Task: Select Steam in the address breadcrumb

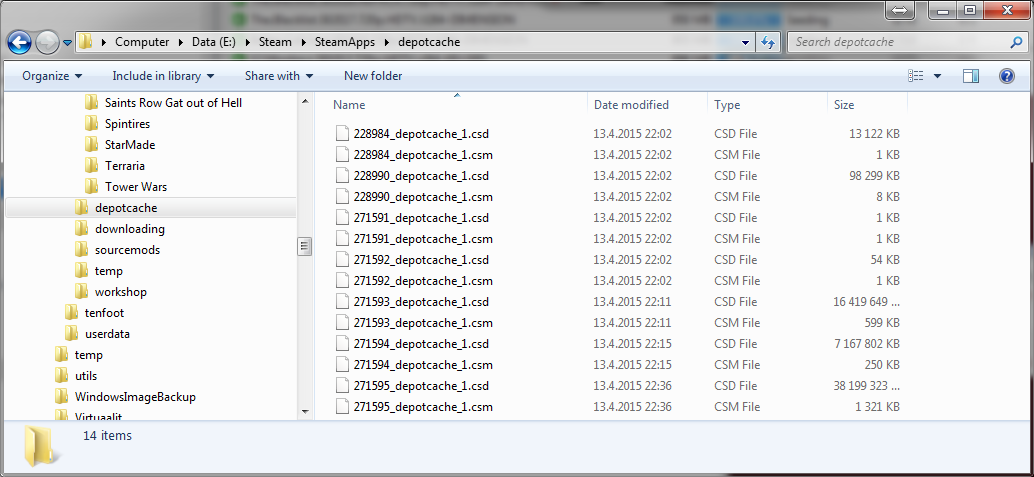Action: point(275,42)
